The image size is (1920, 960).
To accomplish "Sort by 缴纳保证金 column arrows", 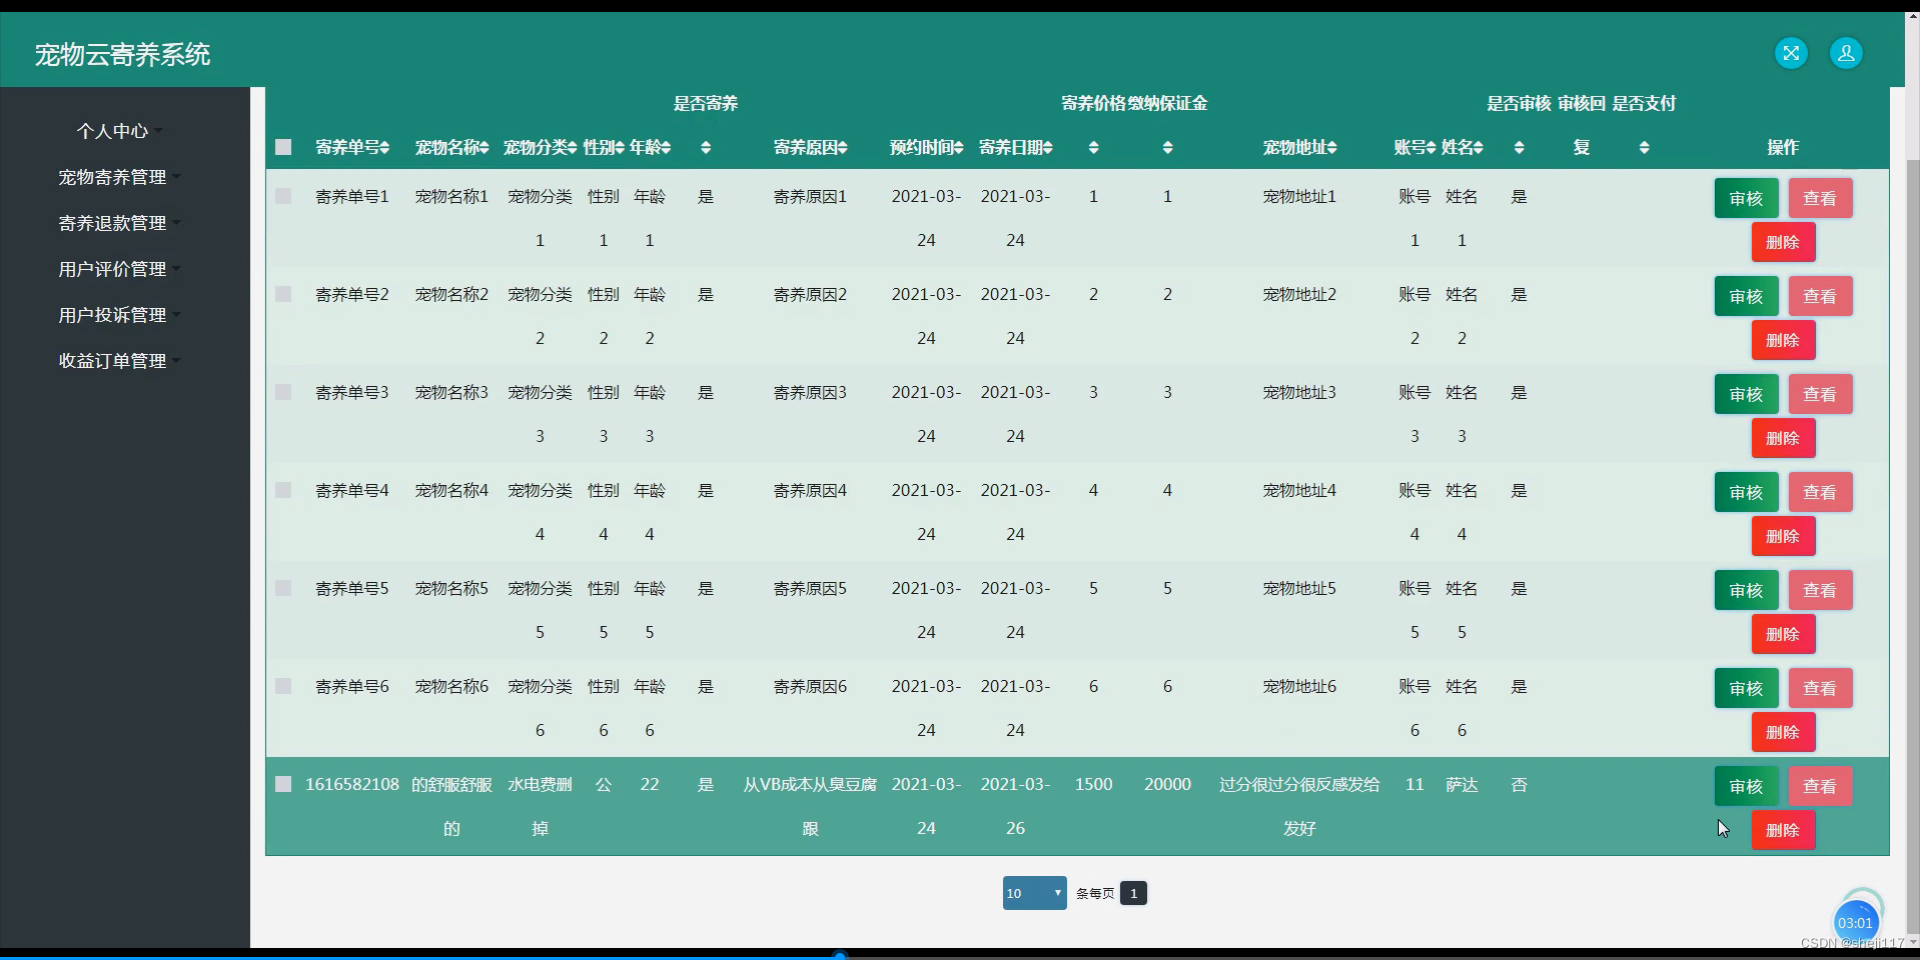I will tap(1168, 148).
